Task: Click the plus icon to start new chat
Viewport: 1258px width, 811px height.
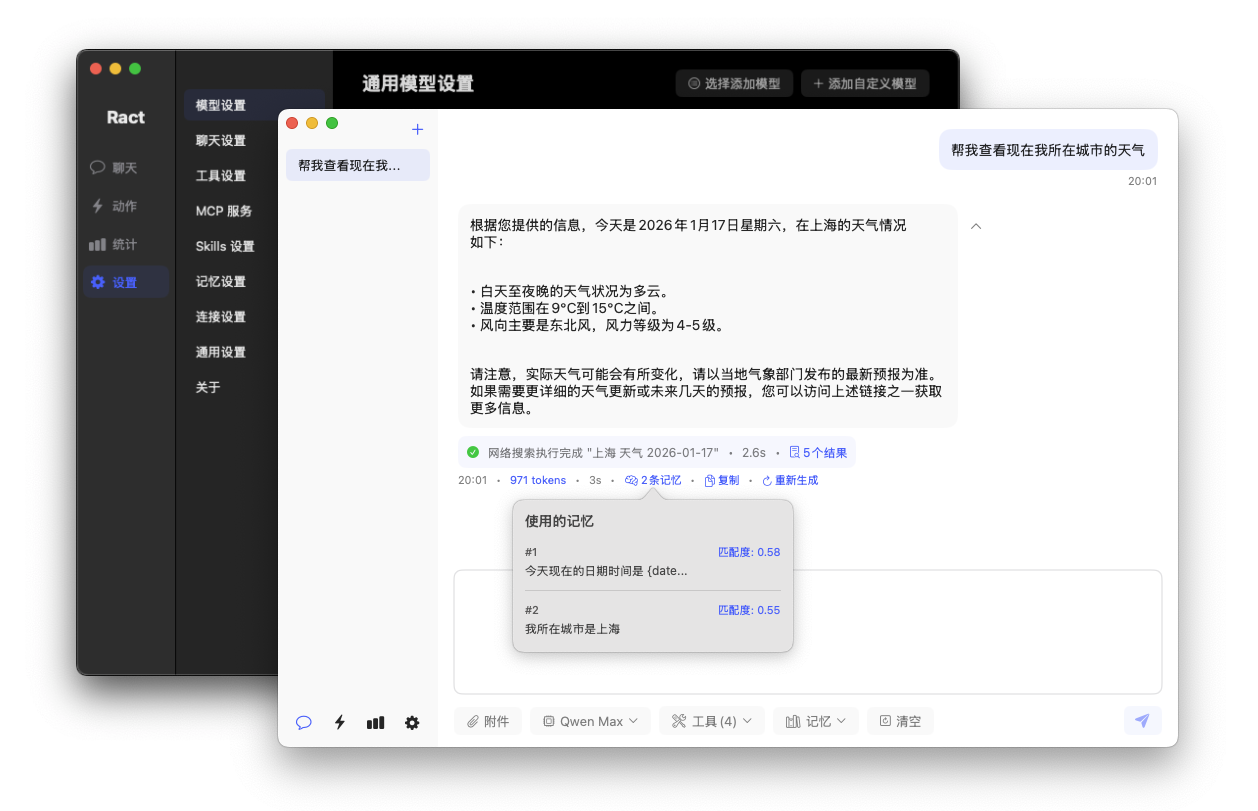Action: coord(418,129)
